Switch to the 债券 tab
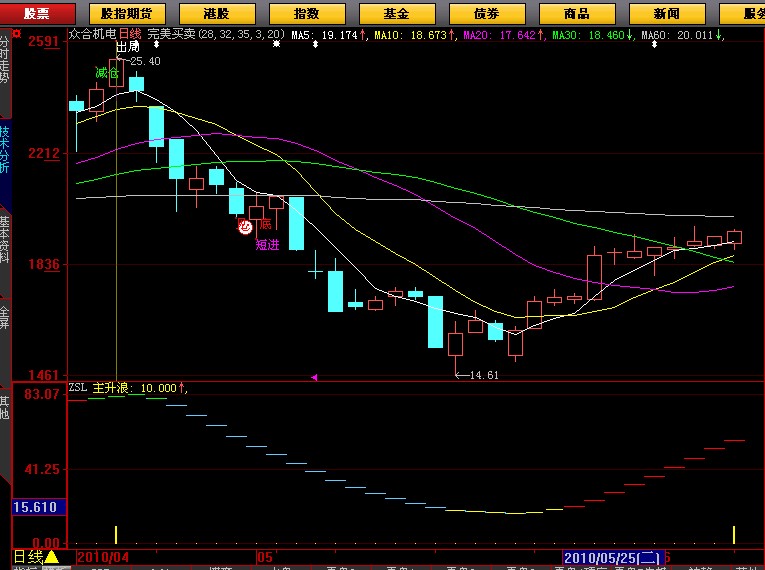Screen dimensions: 765x570 [487, 13]
